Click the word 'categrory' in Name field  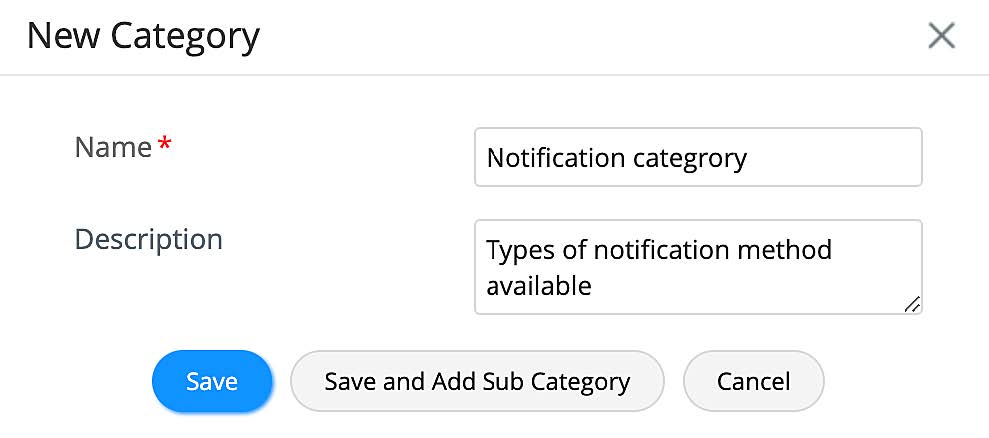pos(690,158)
